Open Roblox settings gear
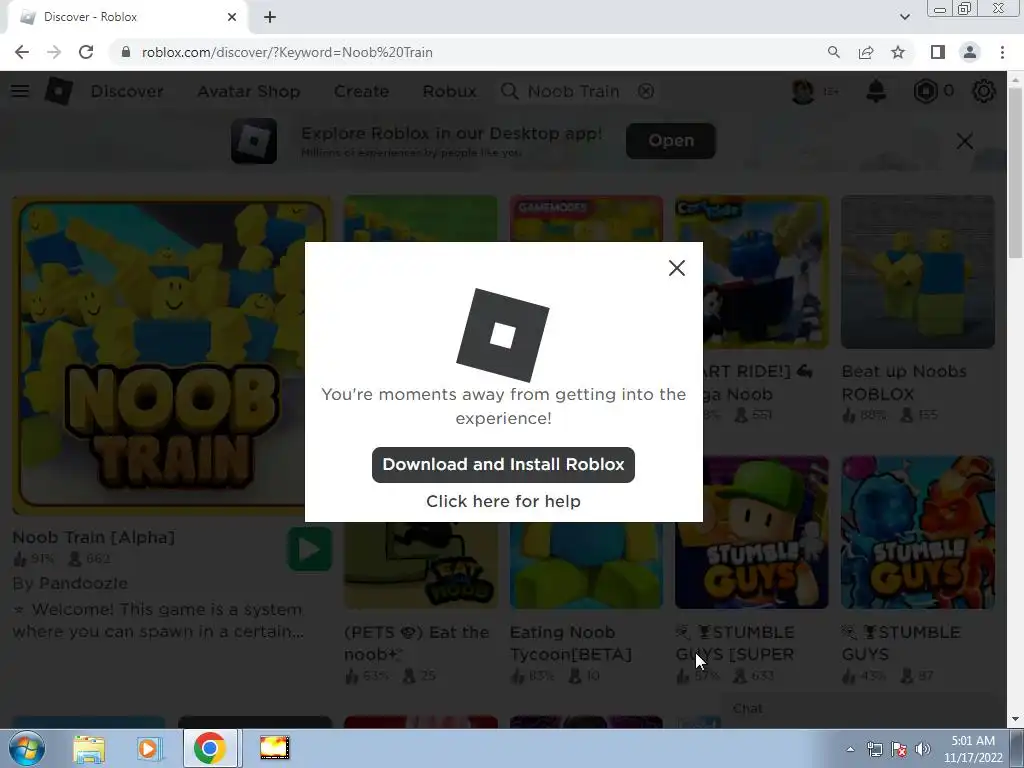The width and height of the screenshot is (1024, 768). [x=984, y=91]
